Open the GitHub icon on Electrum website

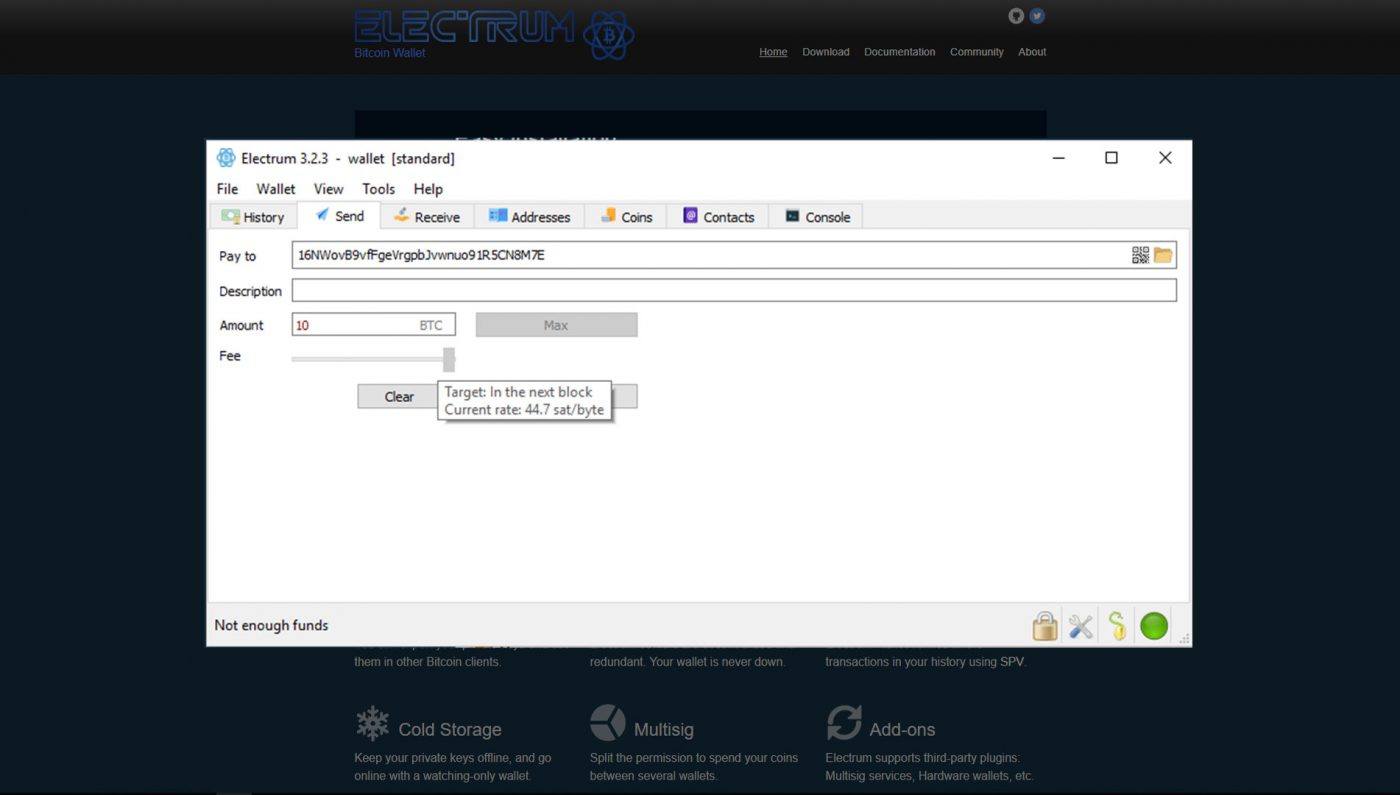point(1016,16)
